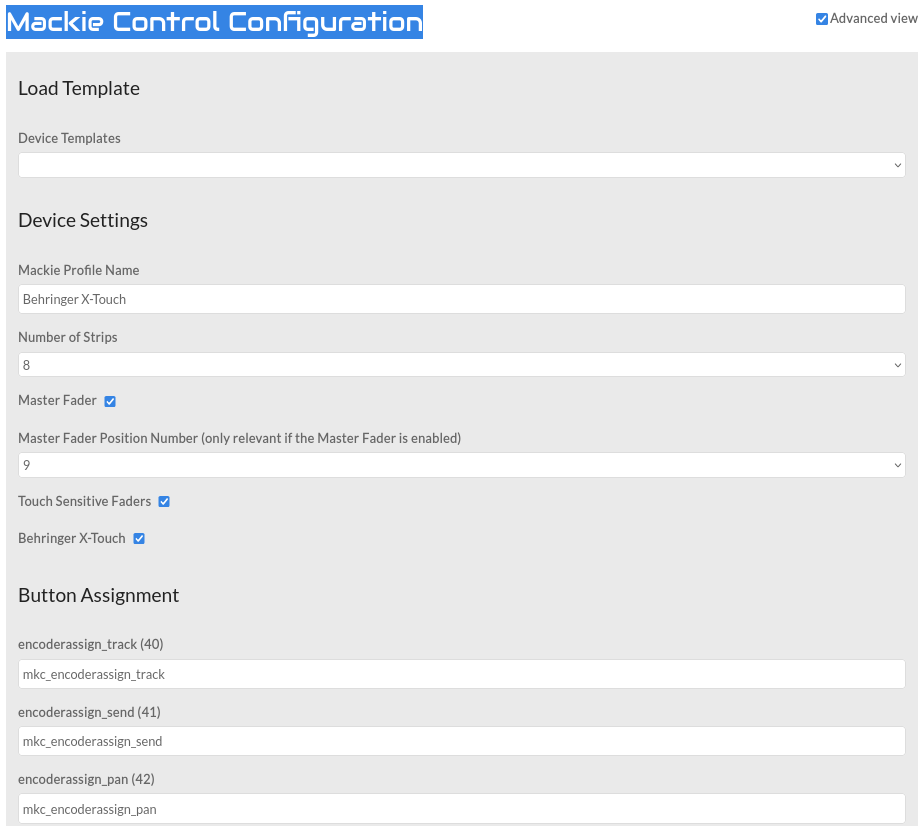The height and width of the screenshot is (826, 924).
Task: Click the Mackie Control Configuration title
Action: click(214, 22)
